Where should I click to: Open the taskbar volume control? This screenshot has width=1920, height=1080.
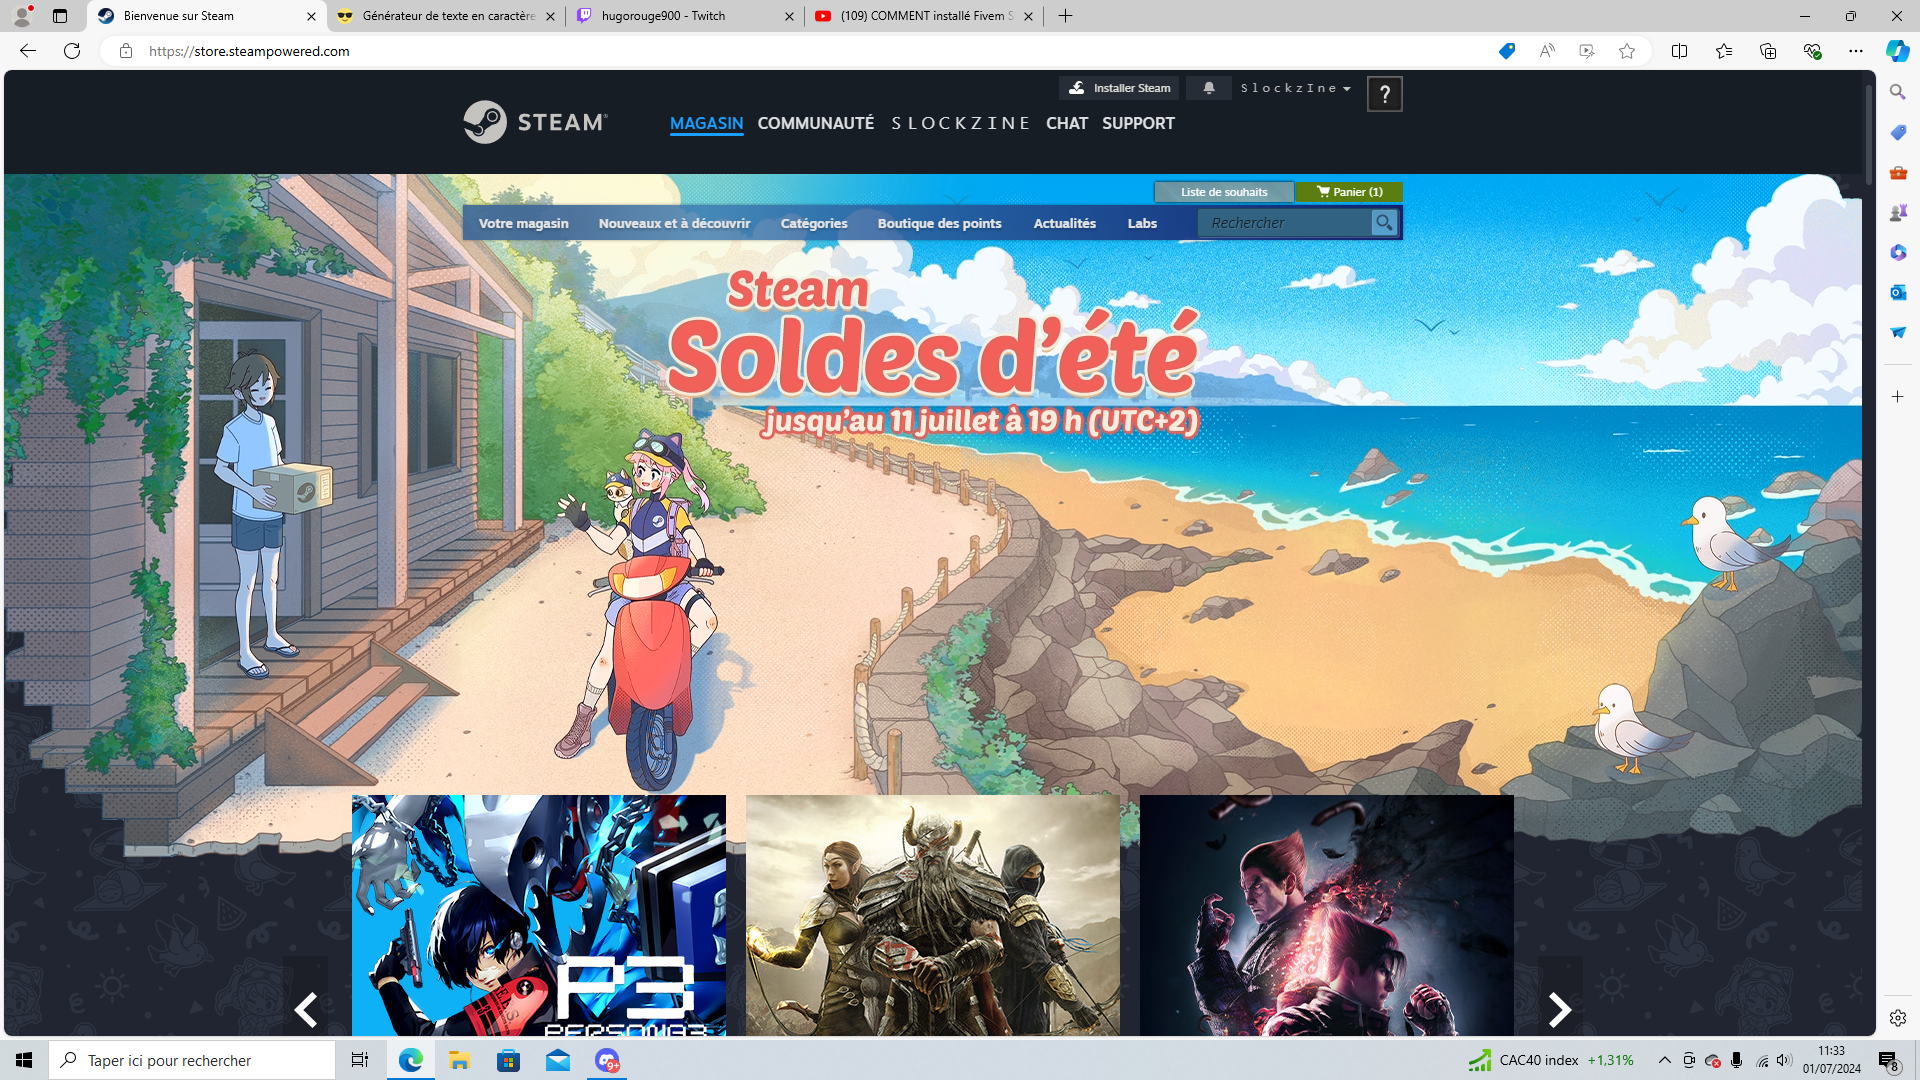click(1784, 1060)
